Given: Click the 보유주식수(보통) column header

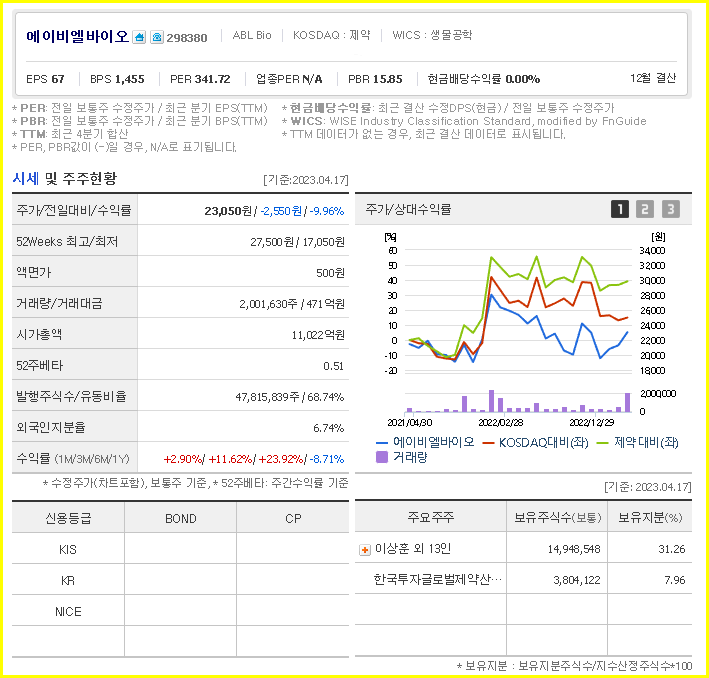Looking at the screenshot, I should point(558,517).
